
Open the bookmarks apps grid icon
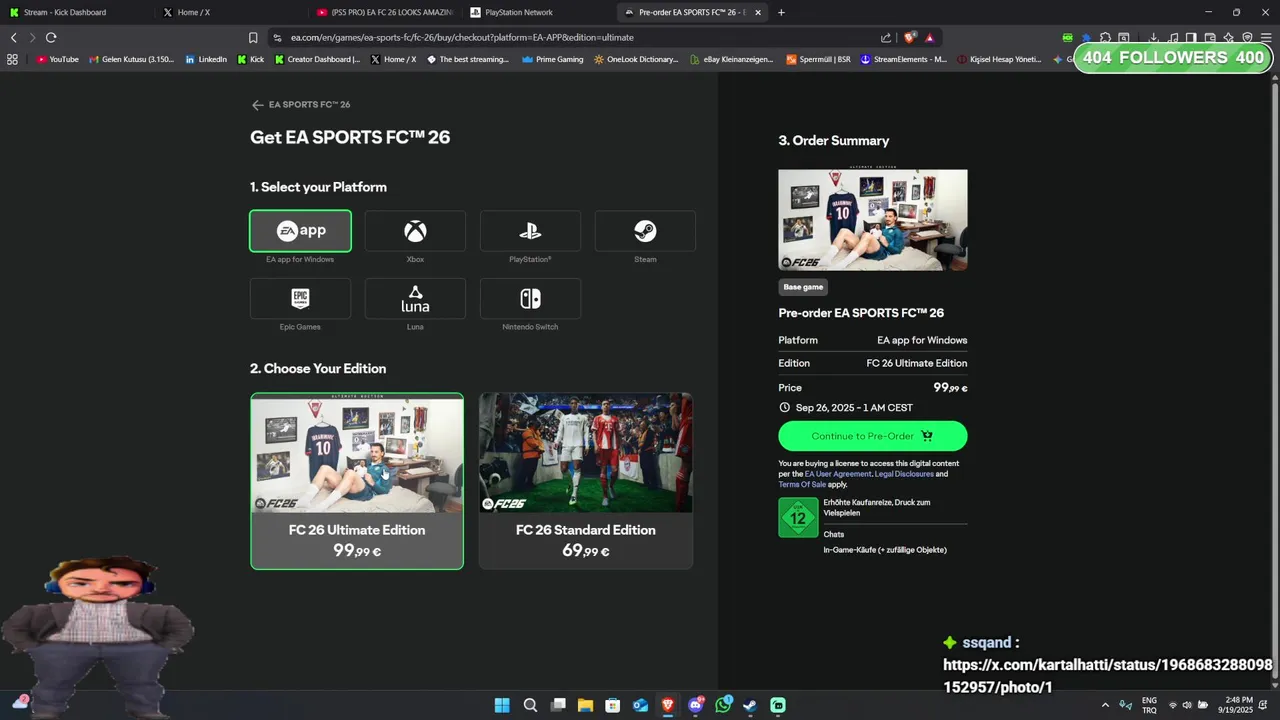click(x=12, y=59)
